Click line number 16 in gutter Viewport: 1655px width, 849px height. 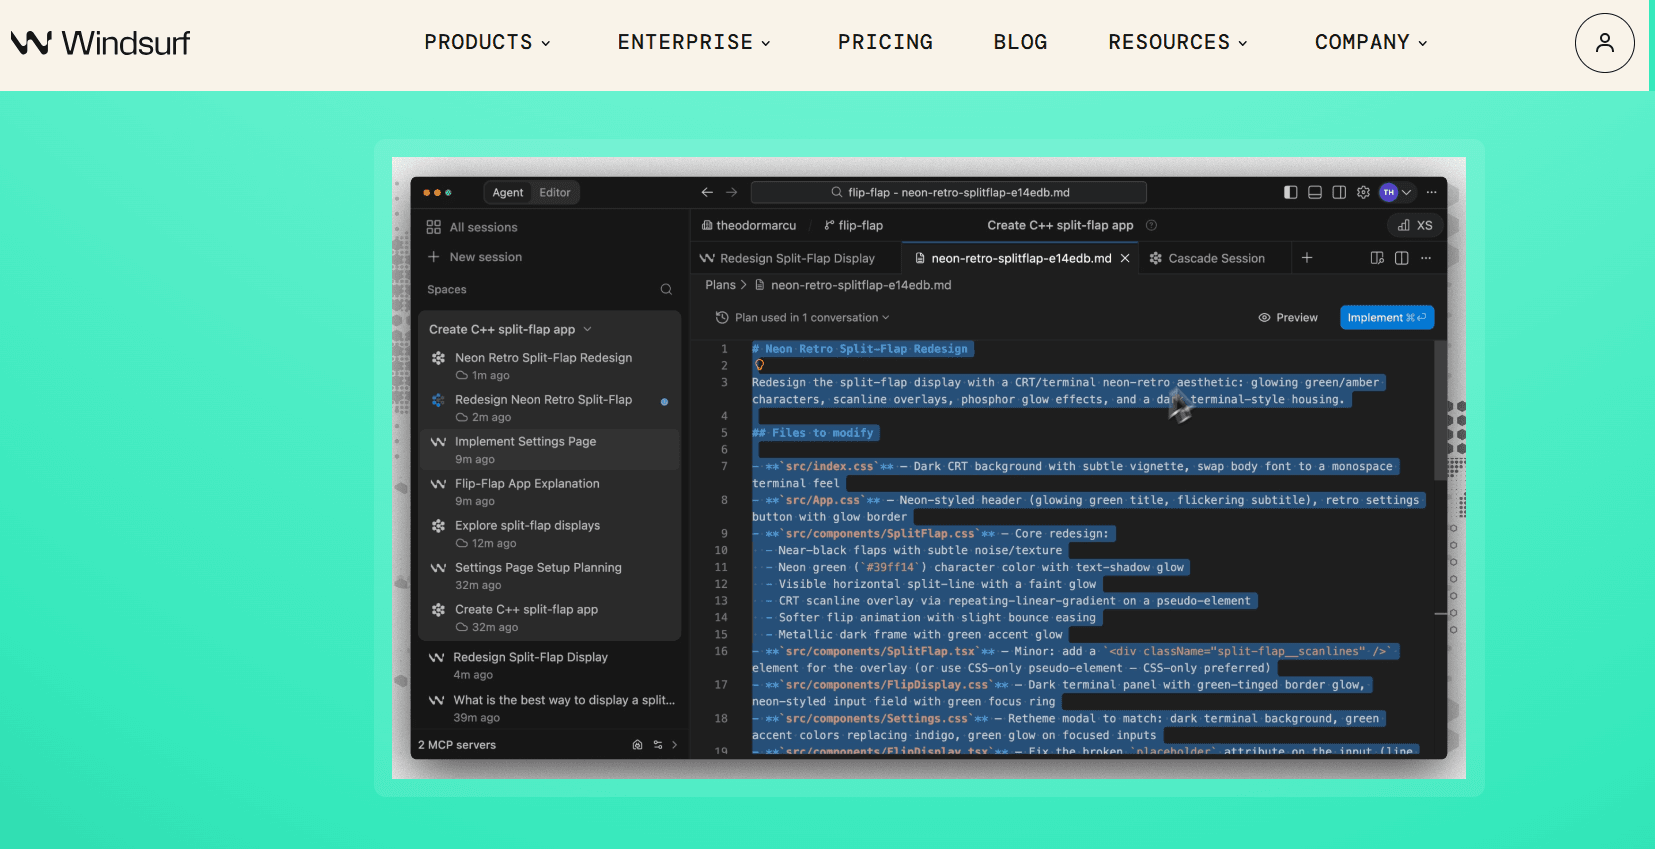point(721,651)
